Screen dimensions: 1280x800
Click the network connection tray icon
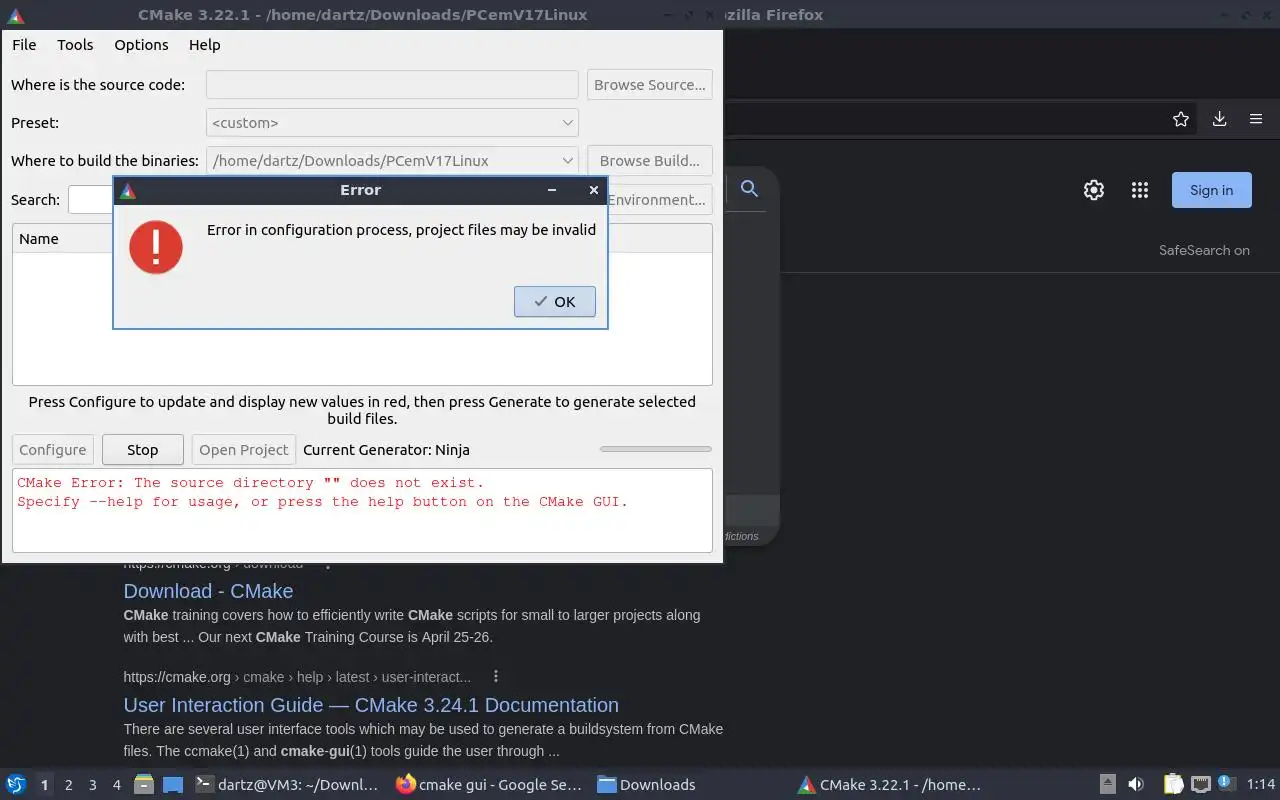point(1201,785)
